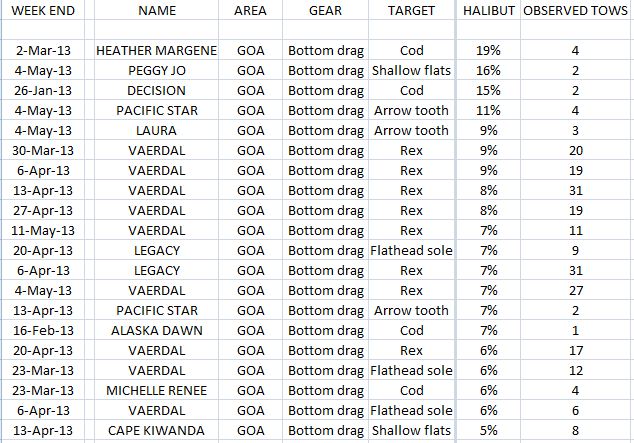Click the LAURA name cell

click(x=156, y=130)
